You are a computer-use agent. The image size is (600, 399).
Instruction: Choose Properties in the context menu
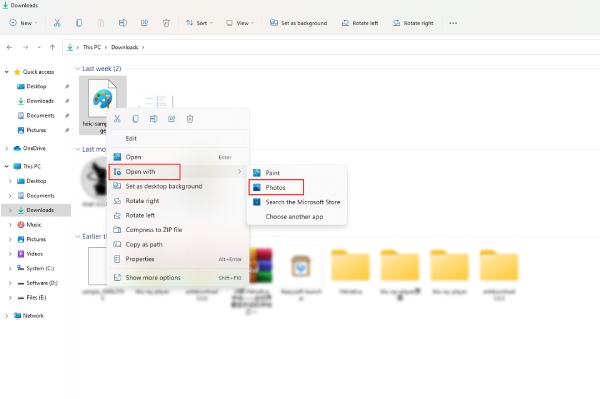pyautogui.click(x=178, y=259)
